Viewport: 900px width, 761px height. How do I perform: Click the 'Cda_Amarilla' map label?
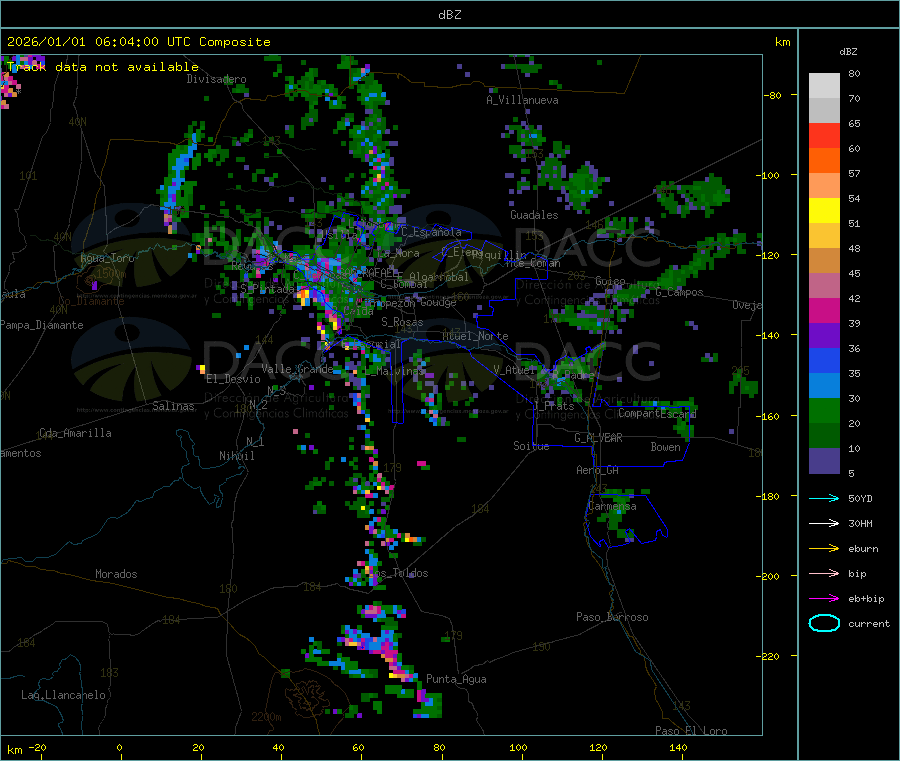pos(75,433)
